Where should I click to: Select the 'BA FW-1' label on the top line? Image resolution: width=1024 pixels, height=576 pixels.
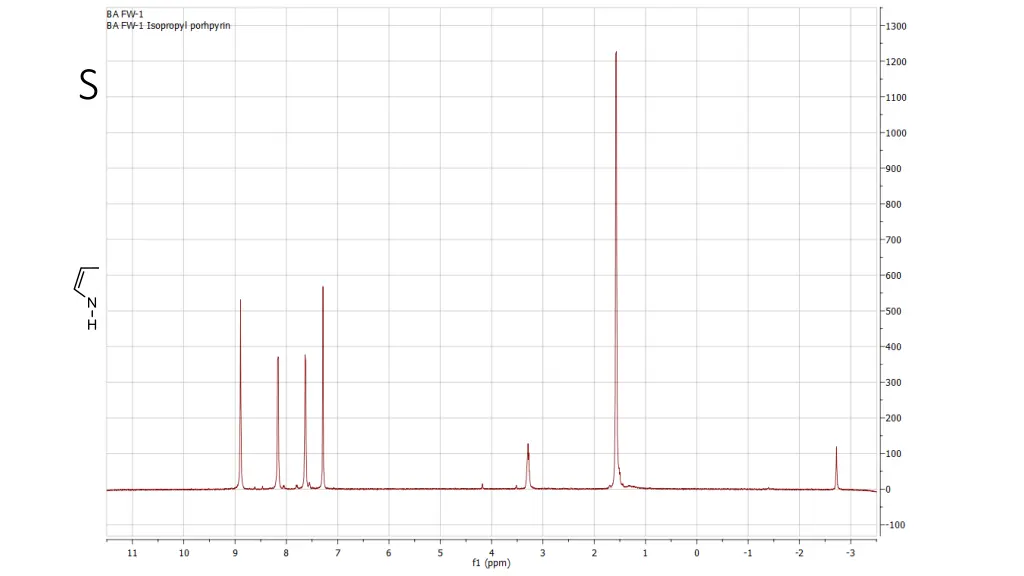[x=125, y=14]
